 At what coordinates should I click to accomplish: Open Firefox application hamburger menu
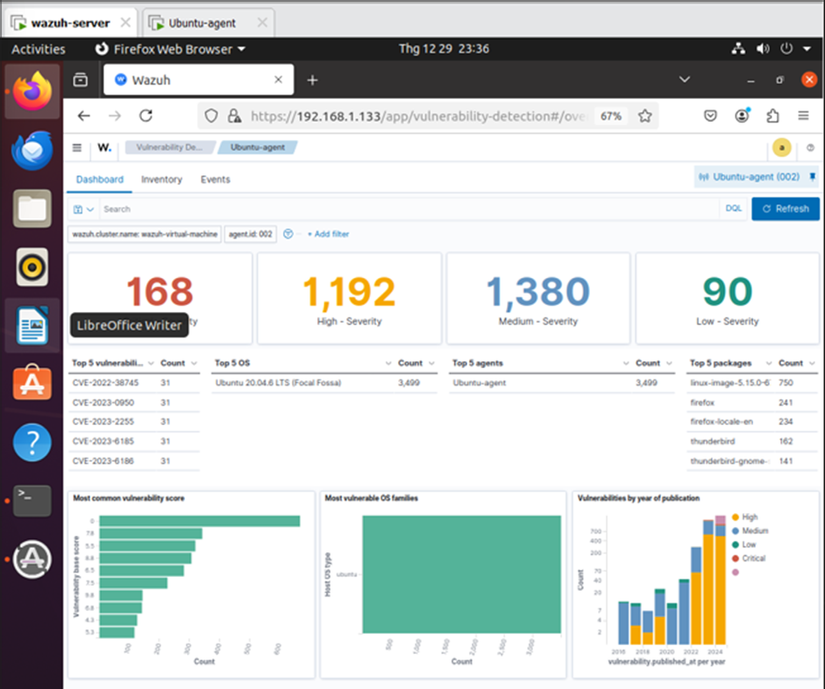point(803,116)
